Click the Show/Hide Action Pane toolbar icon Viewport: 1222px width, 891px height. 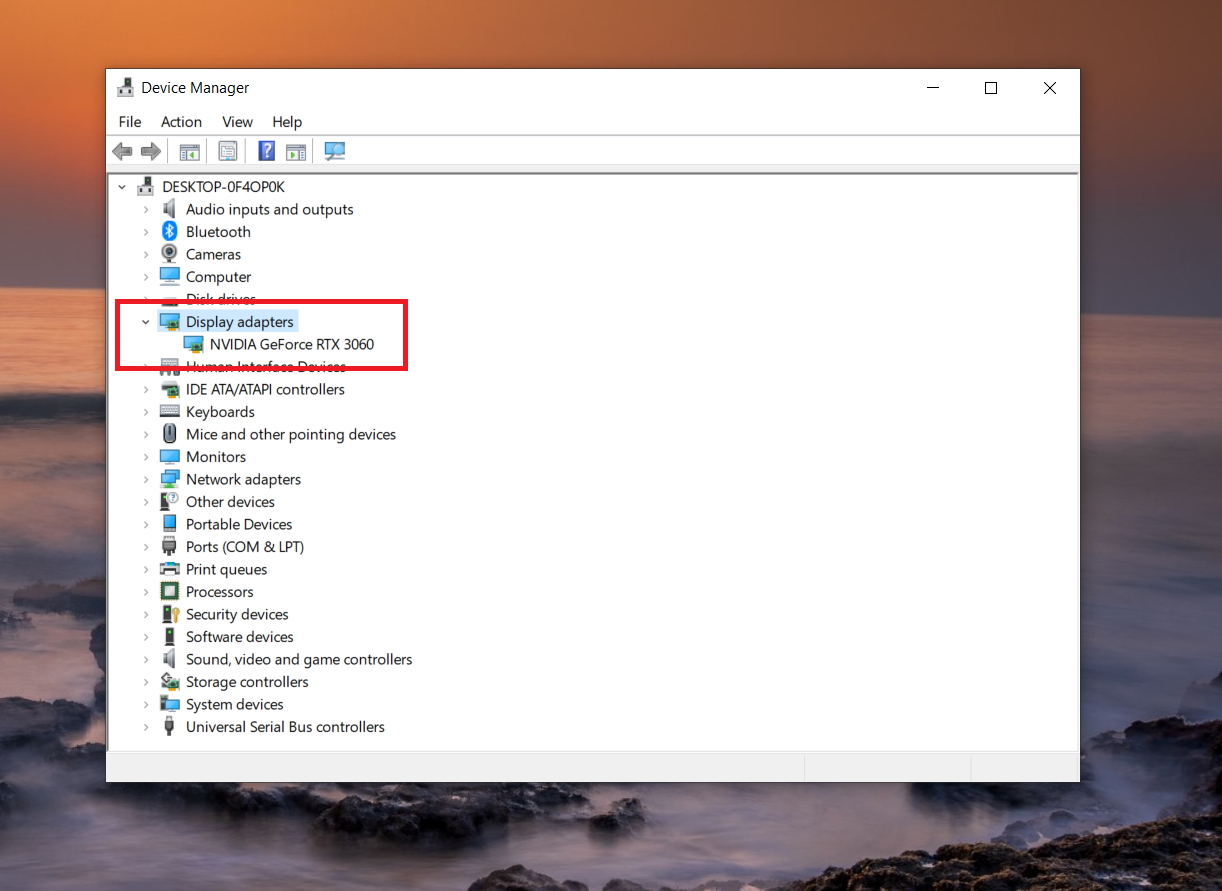pos(296,152)
